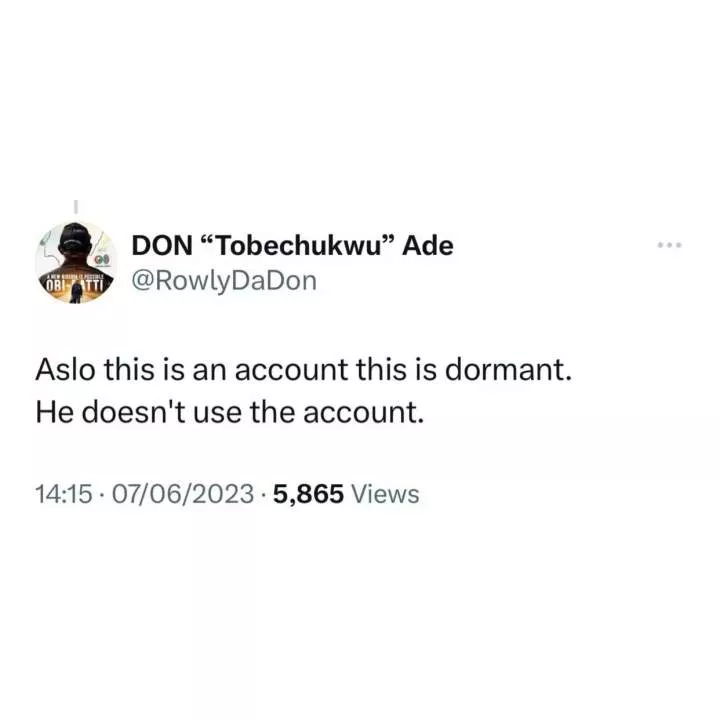The height and width of the screenshot is (720, 720).
Task: Open the 14:15 timestamp link
Action: coord(64,494)
